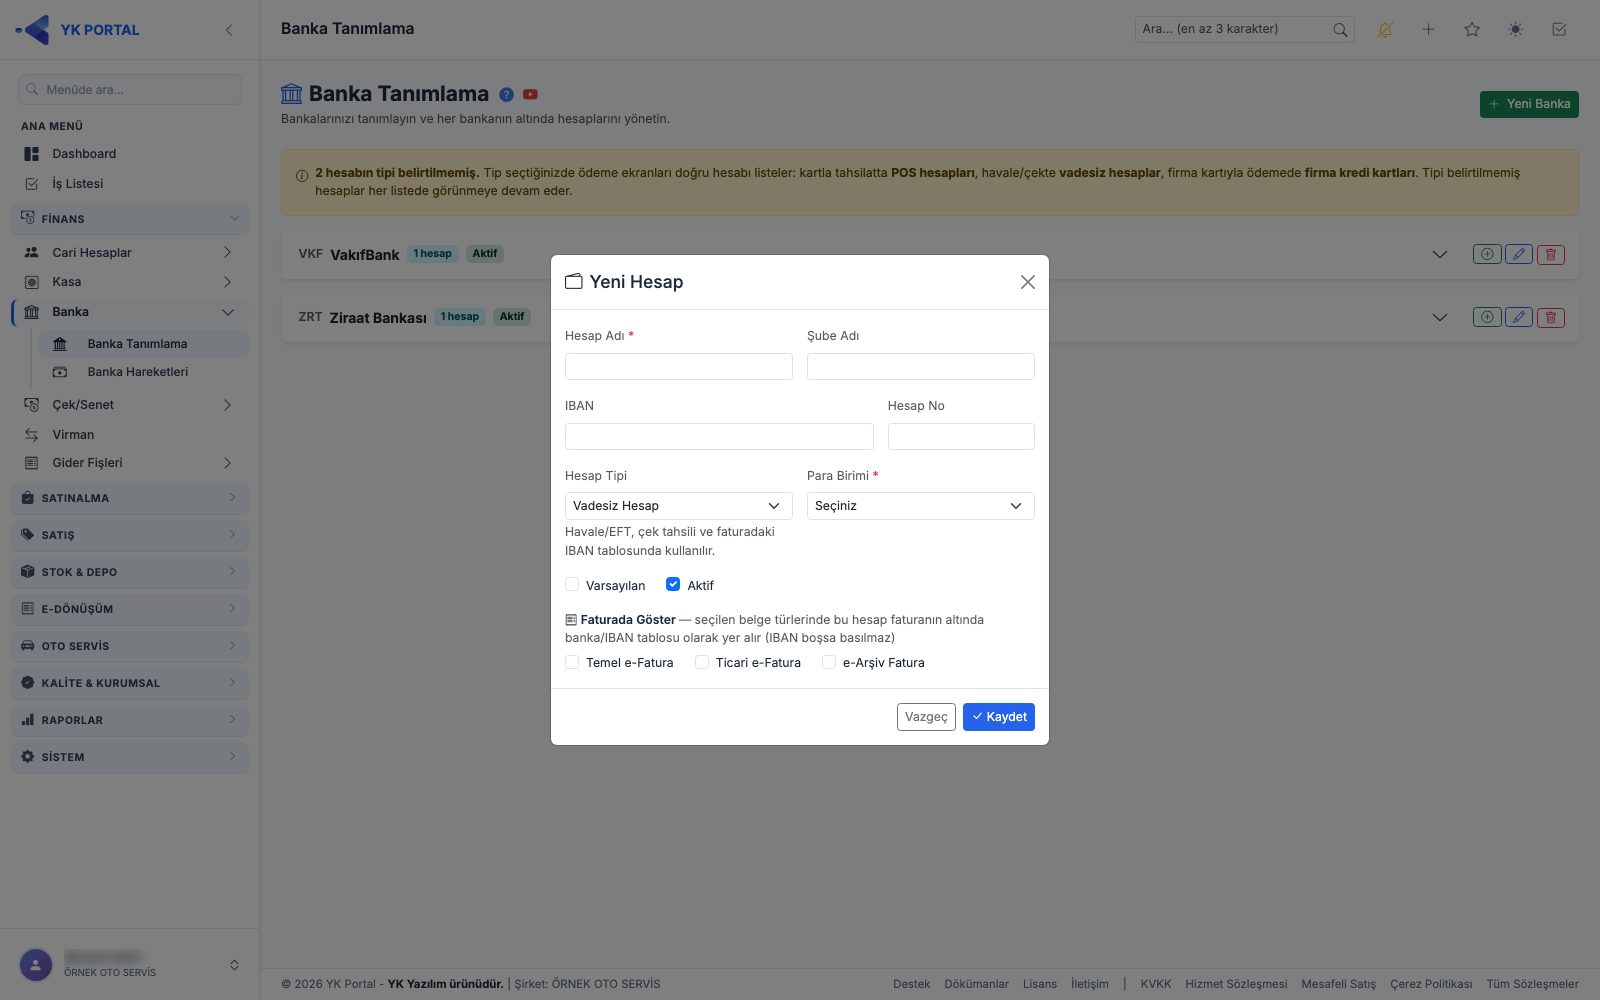
Task: Click the Hesap Adı input field
Action: (679, 366)
